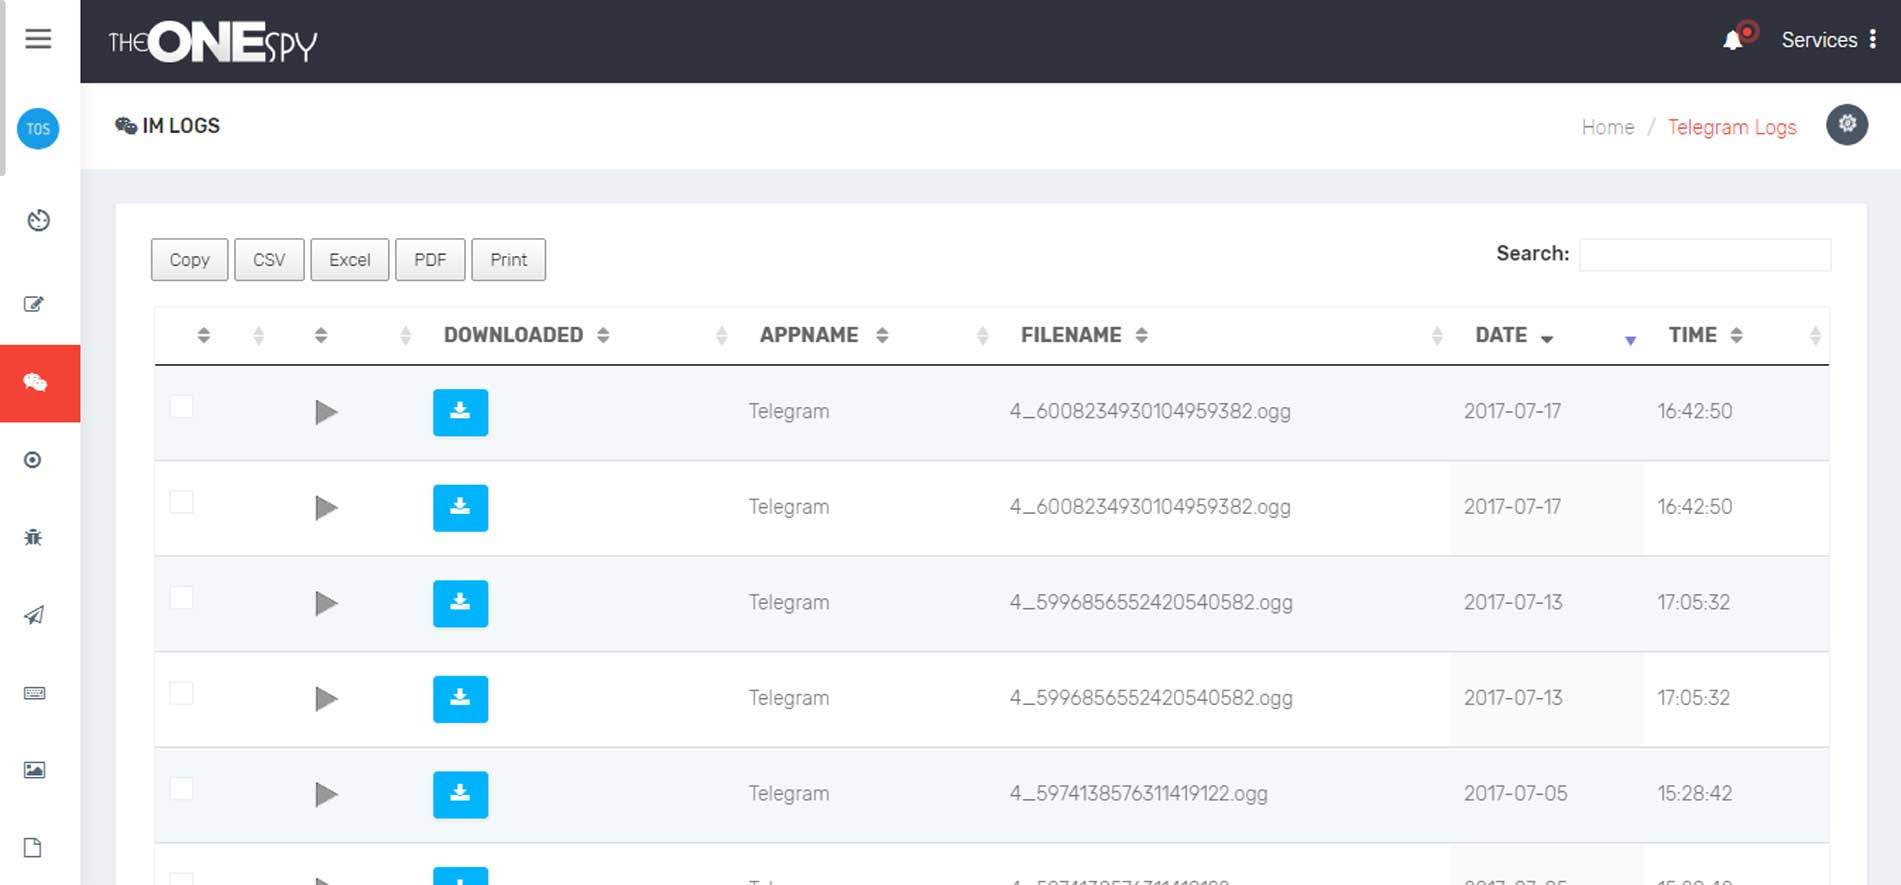This screenshot has width=1901, height=885.
Task: Click the PDF export button
Action: pos(430,260)
